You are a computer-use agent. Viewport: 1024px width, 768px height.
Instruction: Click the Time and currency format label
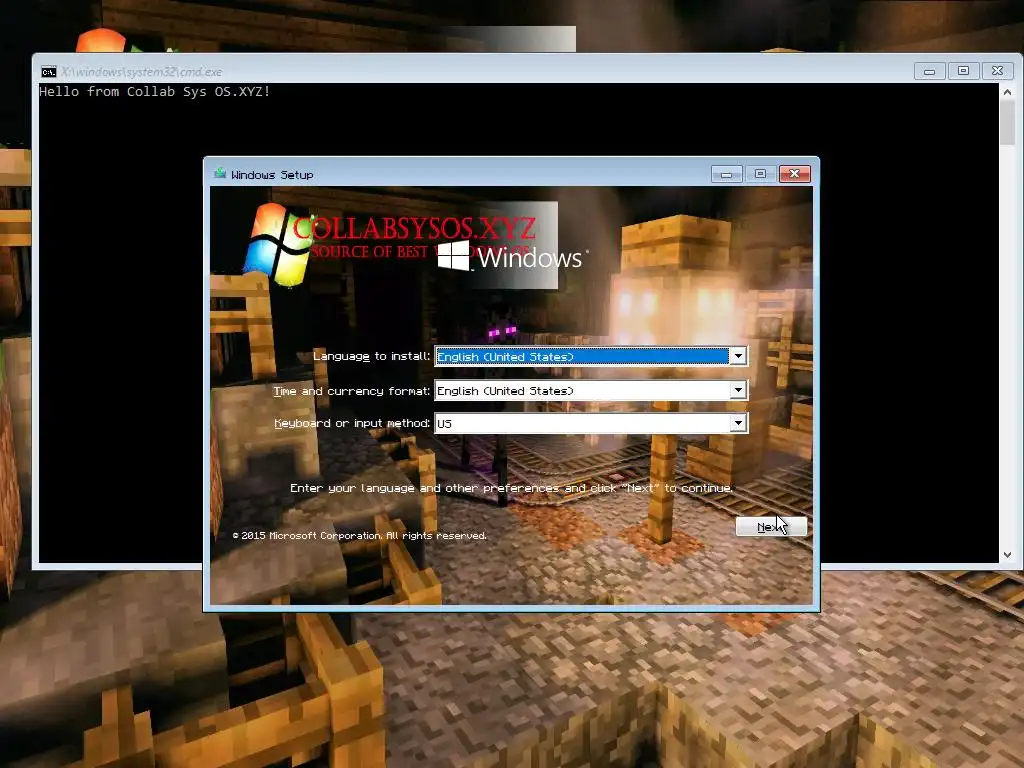[351, 391]
